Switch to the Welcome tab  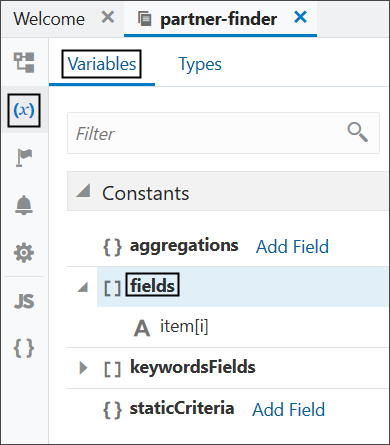(x=49, y=19)
